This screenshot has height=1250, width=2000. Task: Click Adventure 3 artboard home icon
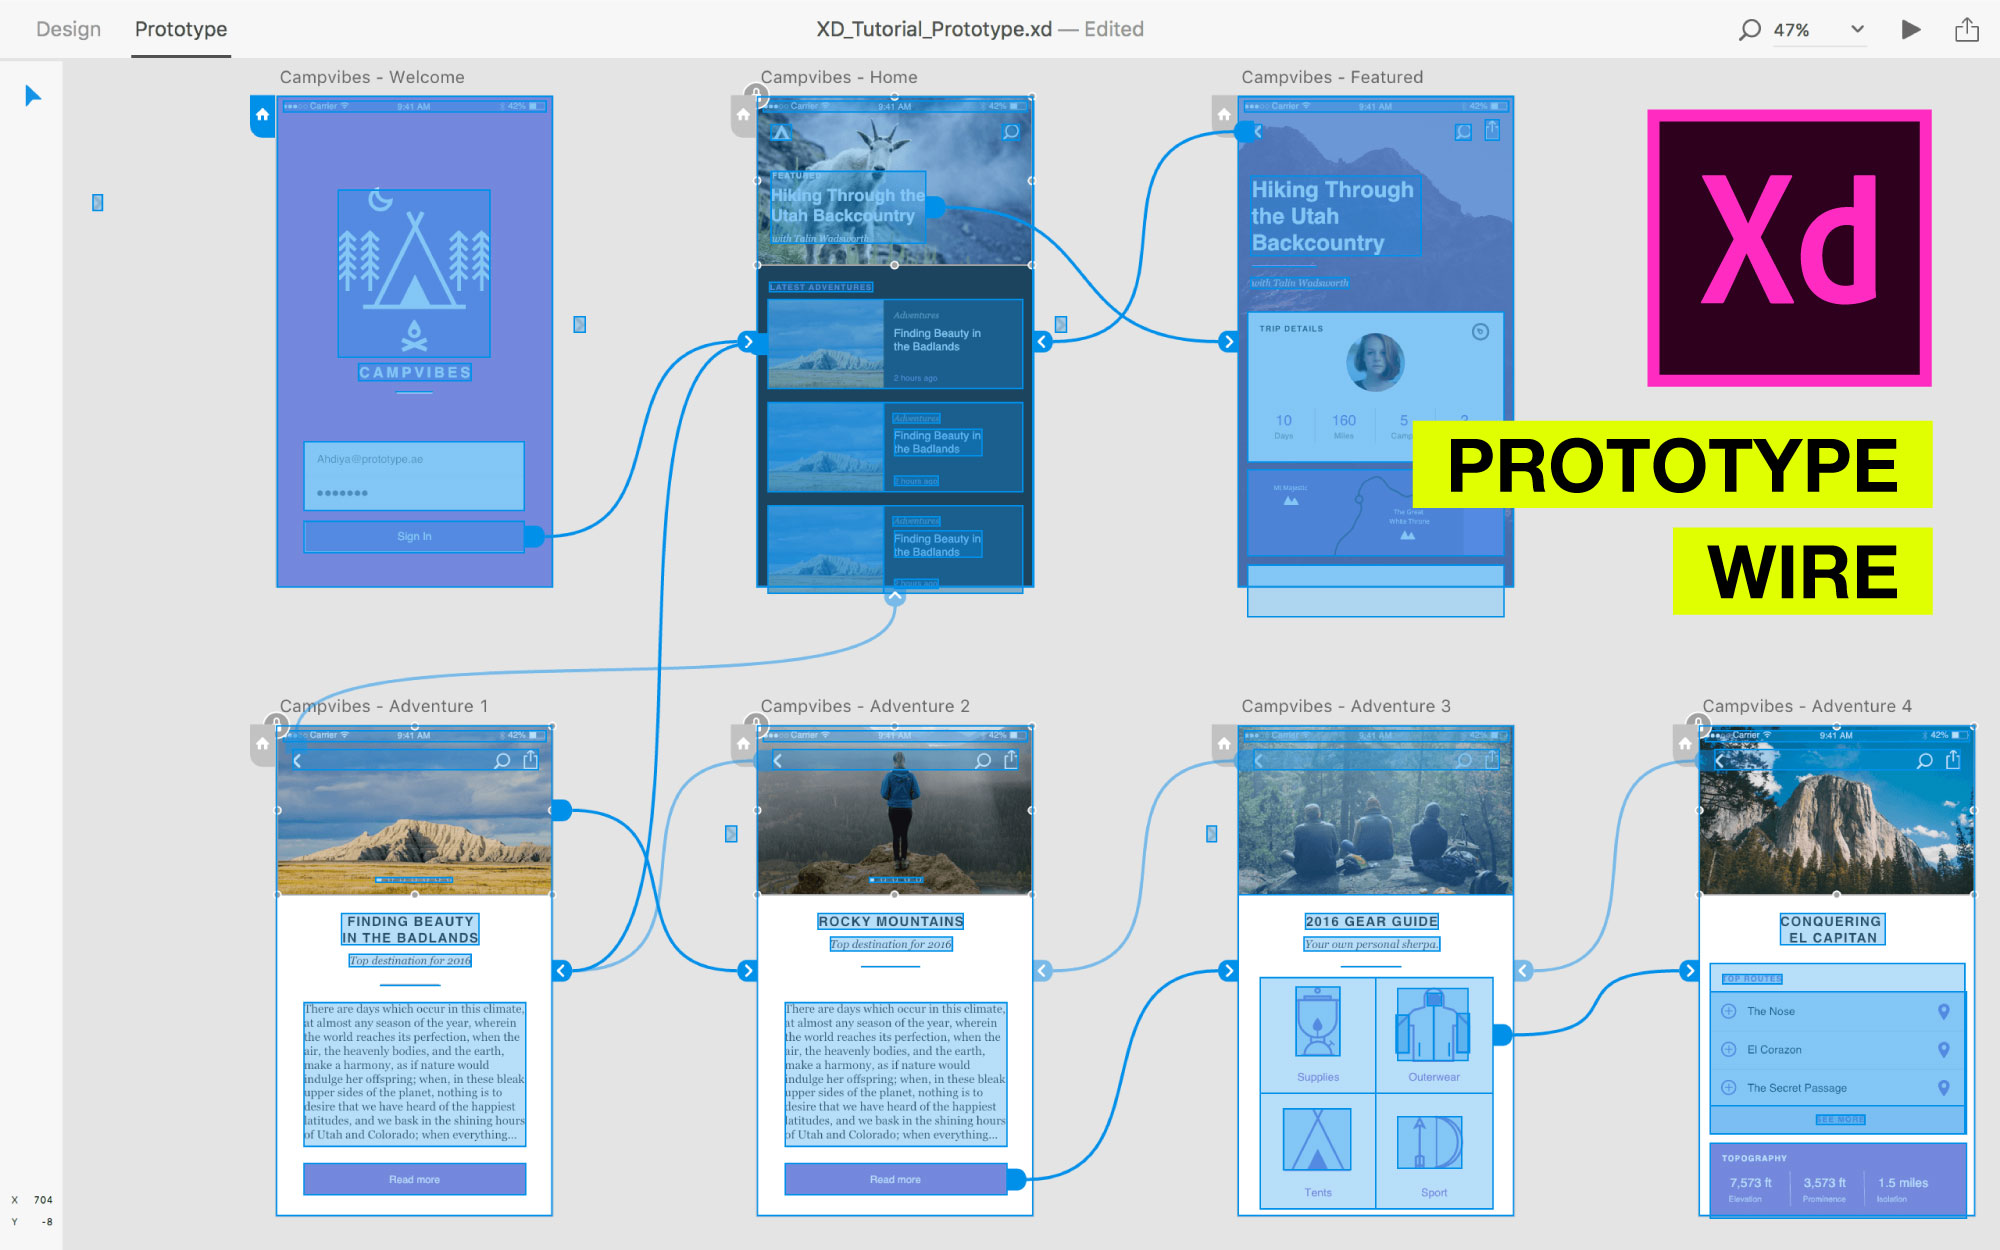pyautogui.click(x=1224, y=744)
